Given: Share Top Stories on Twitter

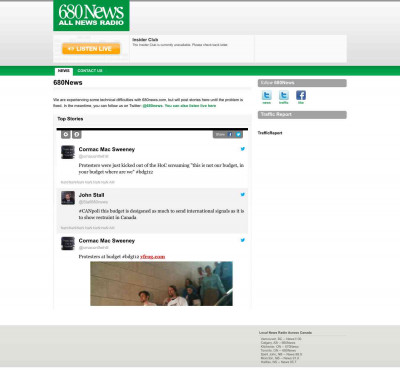Looking at the screenshot, I should coord(238,134).
